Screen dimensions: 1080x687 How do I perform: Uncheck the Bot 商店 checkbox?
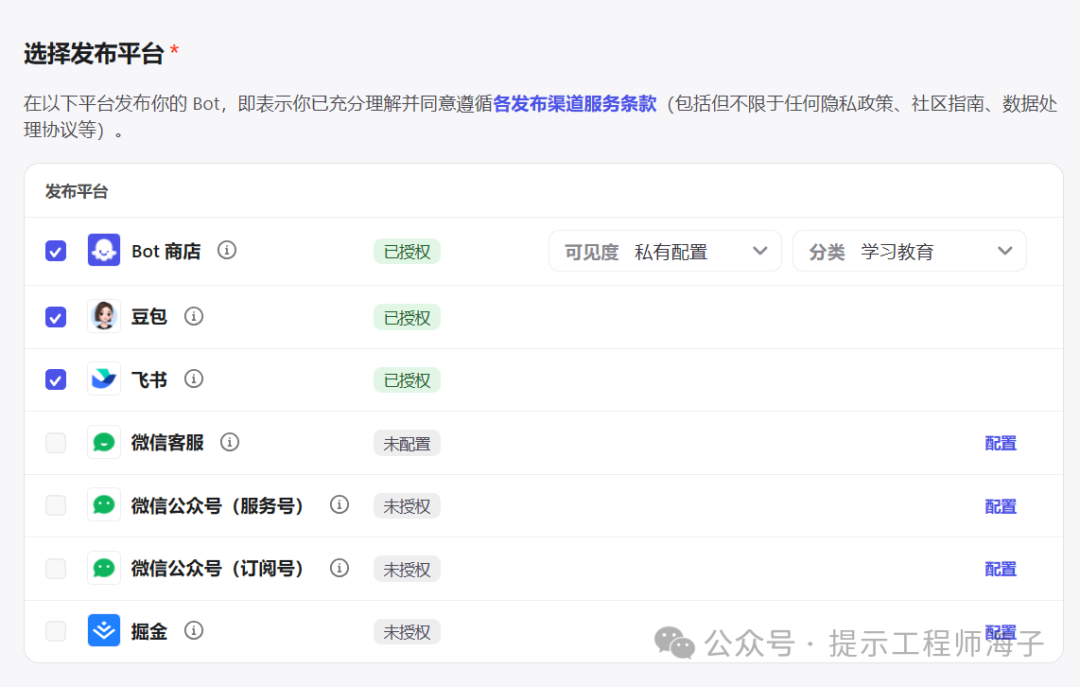tap(56, 251)
